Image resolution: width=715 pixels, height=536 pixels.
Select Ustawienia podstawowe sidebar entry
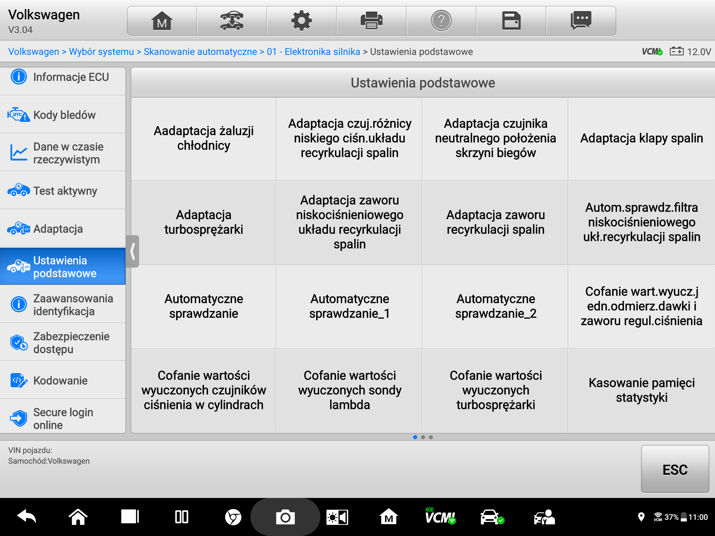pos(62,266)
